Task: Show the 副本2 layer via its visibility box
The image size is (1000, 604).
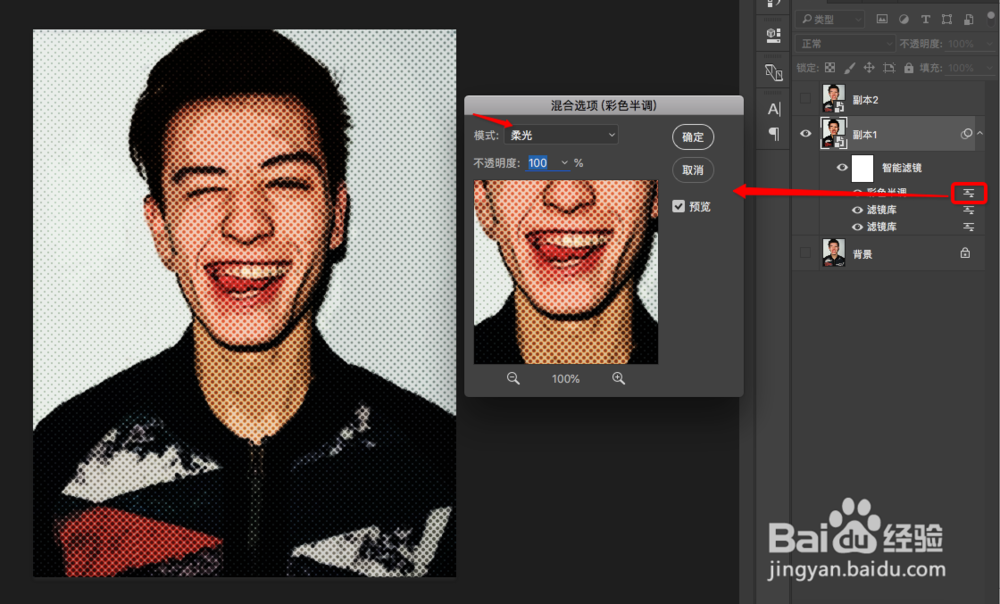Action: (805, 99)
